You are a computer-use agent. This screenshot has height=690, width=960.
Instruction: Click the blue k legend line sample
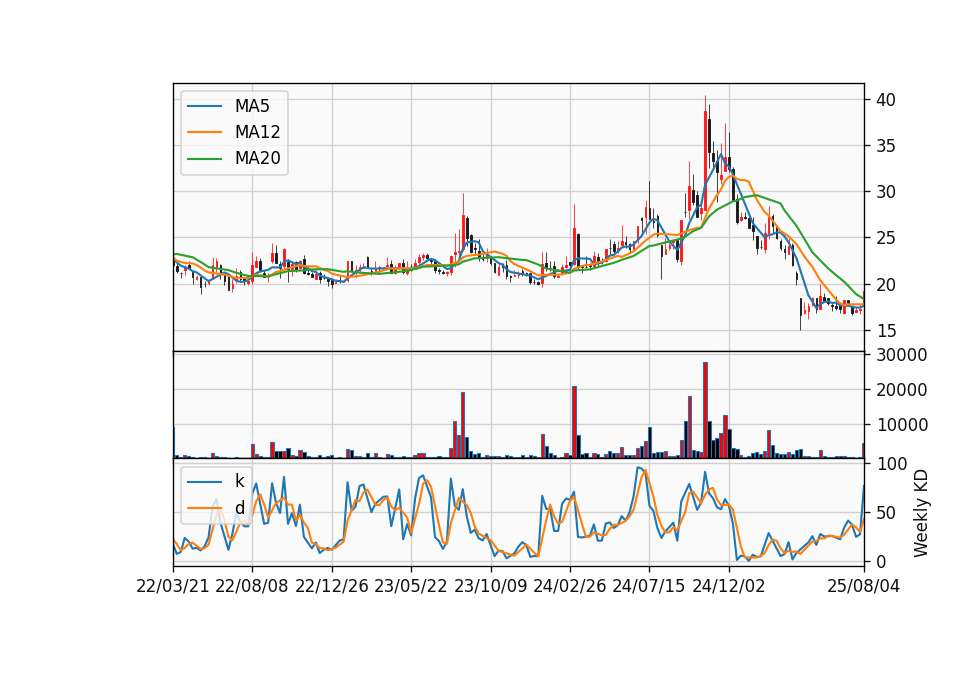point(204,481)
